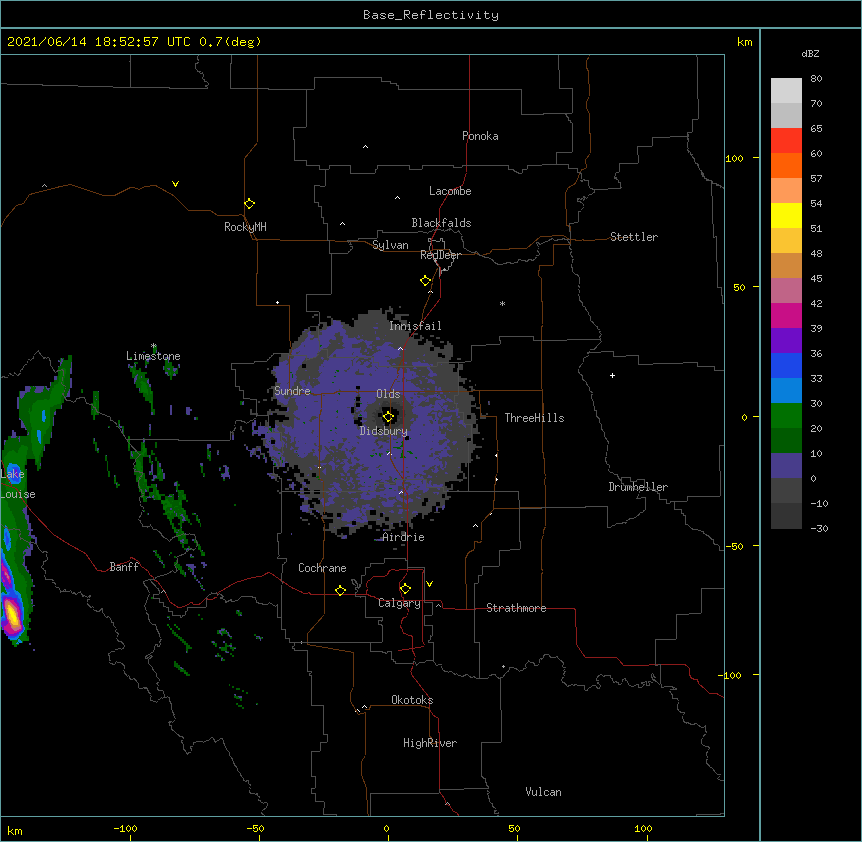The width and height of the screenshot is (862, 842).
Task: Click the RedDeer city label
Action: click(440, 255)
